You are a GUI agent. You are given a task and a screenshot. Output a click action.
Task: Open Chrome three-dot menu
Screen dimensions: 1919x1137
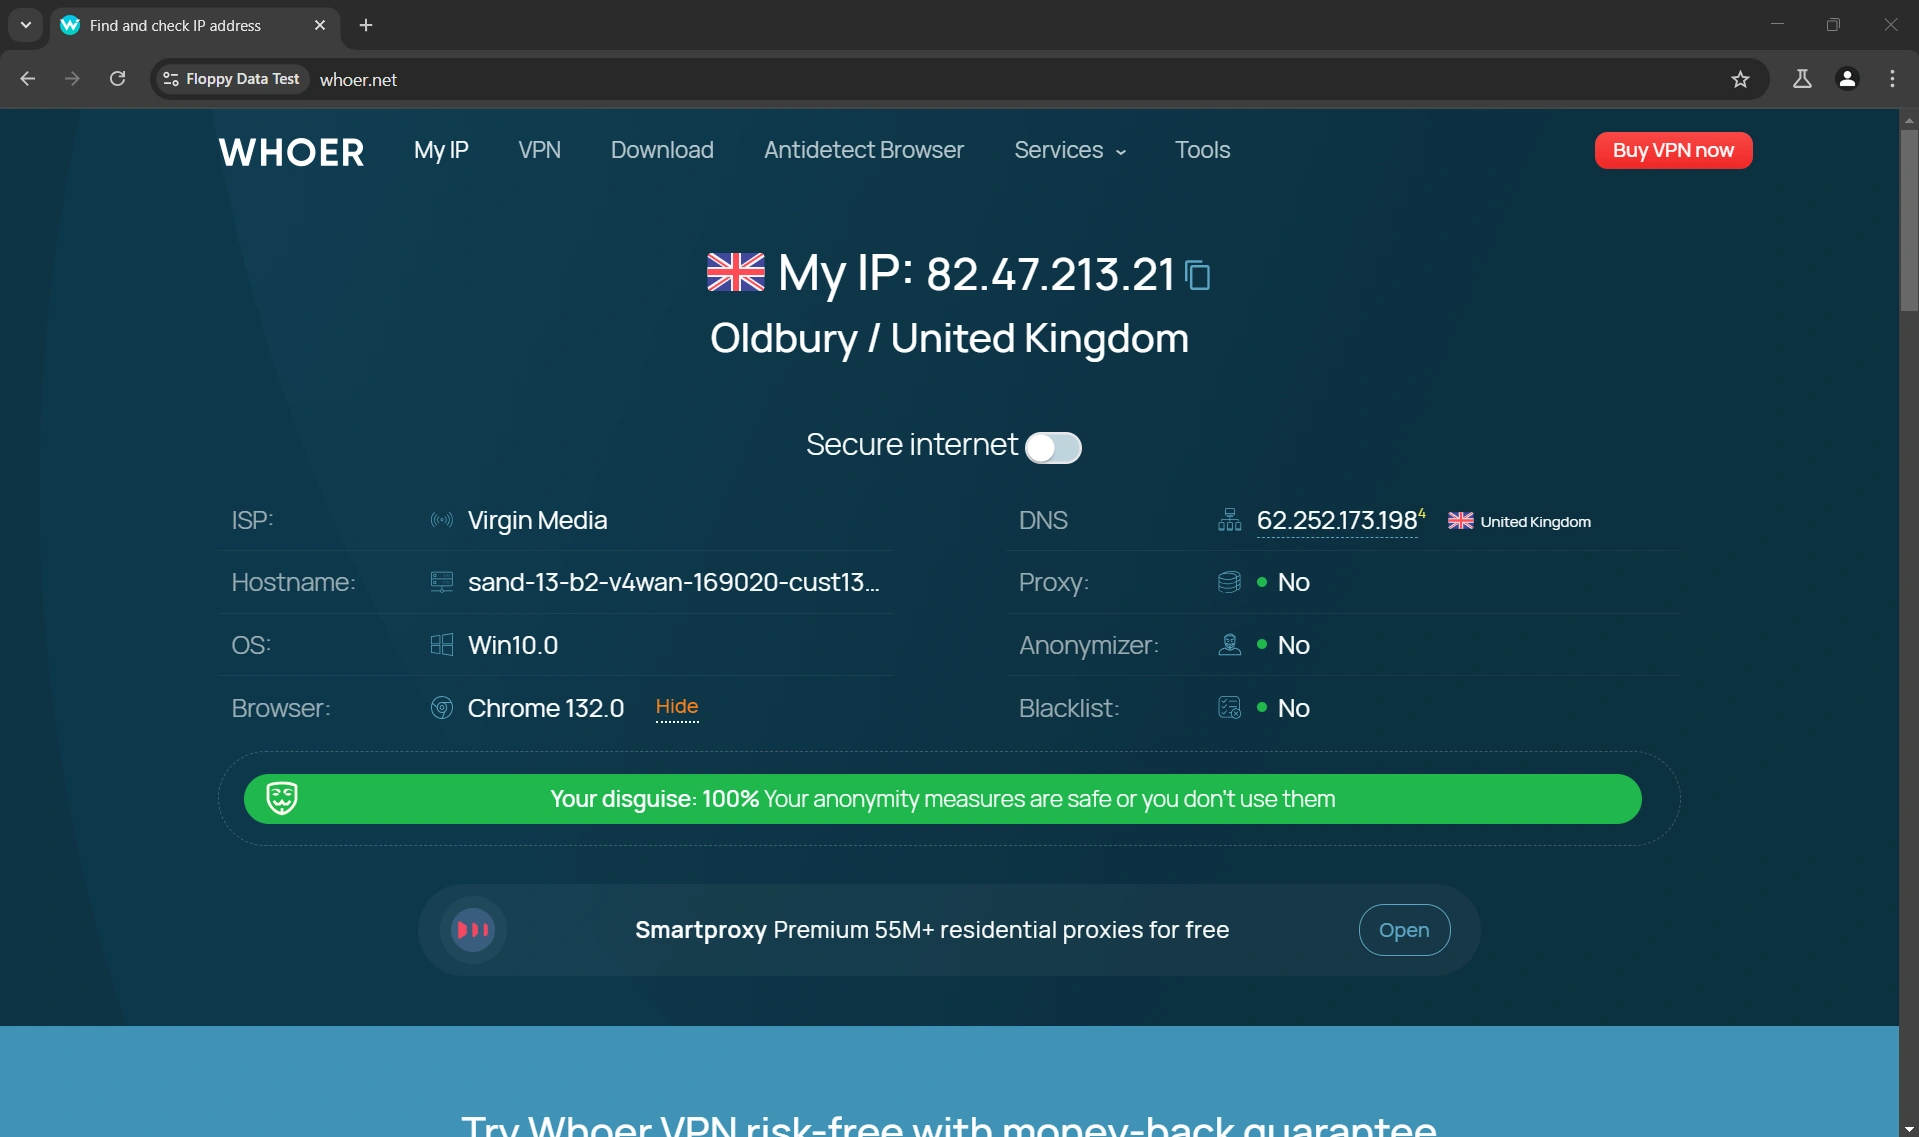click(x=1892, y=79)
